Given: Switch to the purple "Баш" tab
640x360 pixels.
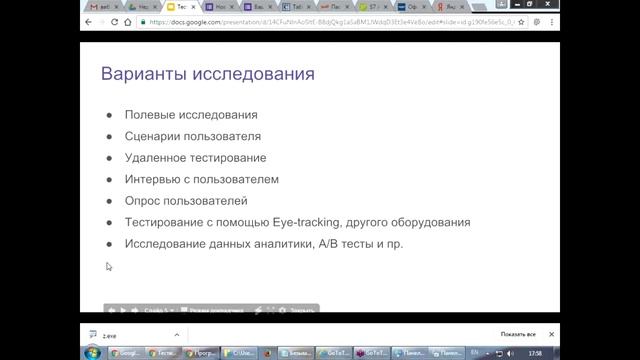Looking at the screenshot, I should pos(258,7).
